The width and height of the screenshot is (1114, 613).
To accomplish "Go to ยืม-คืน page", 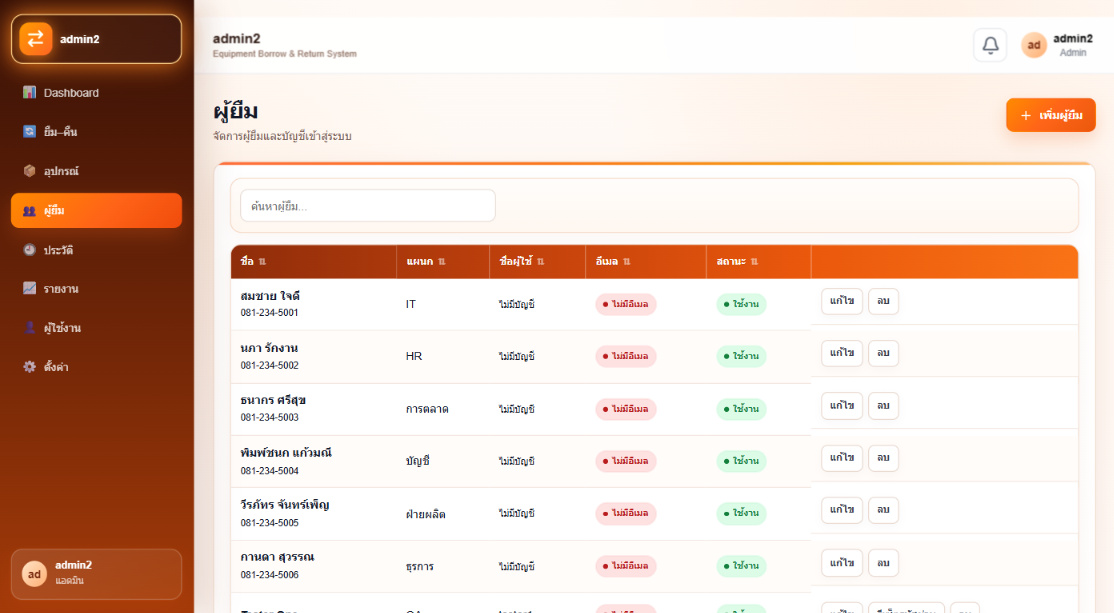I will click(97, 131).
